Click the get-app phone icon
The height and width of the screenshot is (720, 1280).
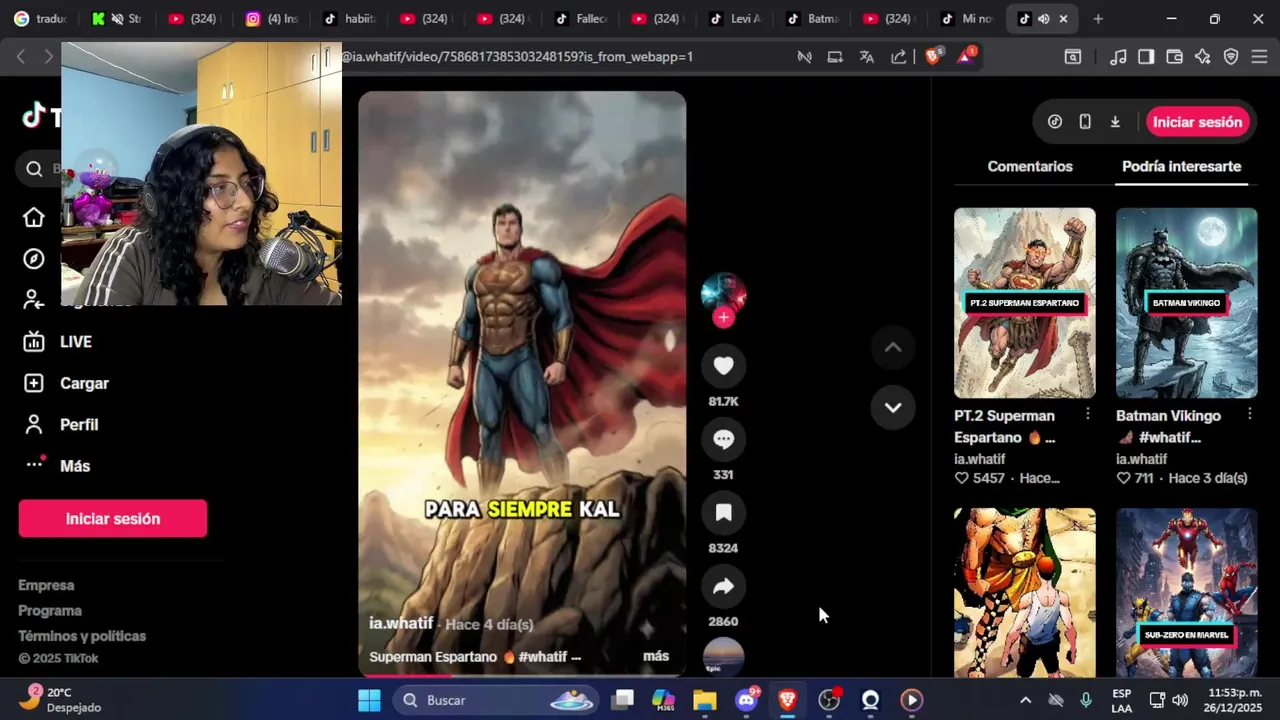click(x=1085, y=122)
